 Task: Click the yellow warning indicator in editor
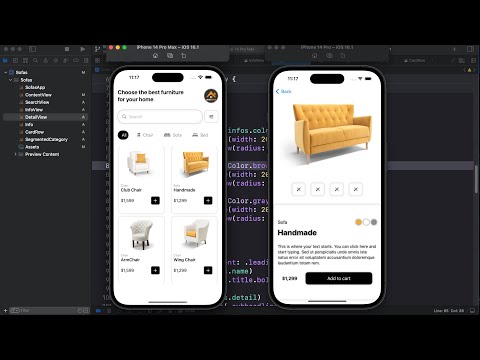(469, 70)
